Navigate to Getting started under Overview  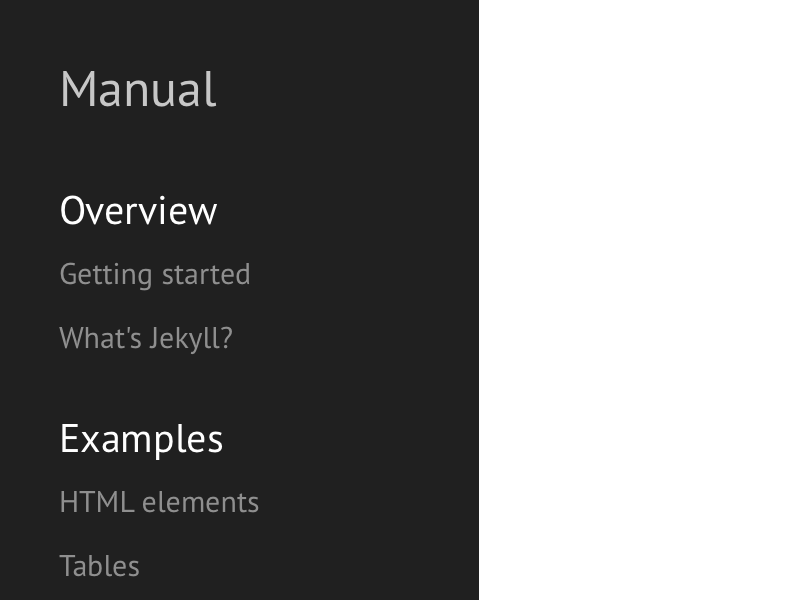tap(155, 274)
